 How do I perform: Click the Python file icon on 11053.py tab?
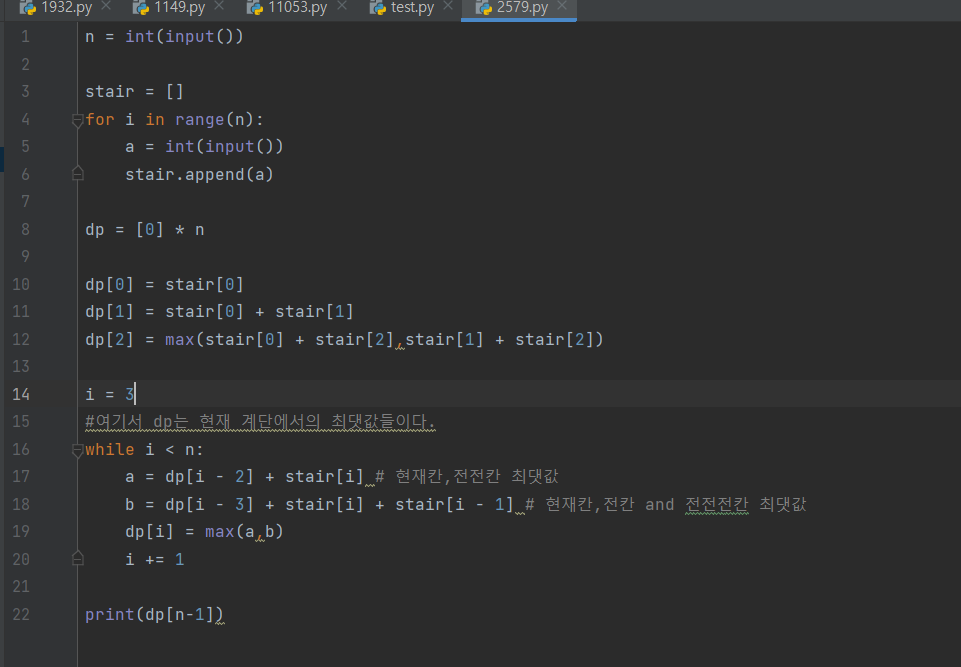coord(255,7)
